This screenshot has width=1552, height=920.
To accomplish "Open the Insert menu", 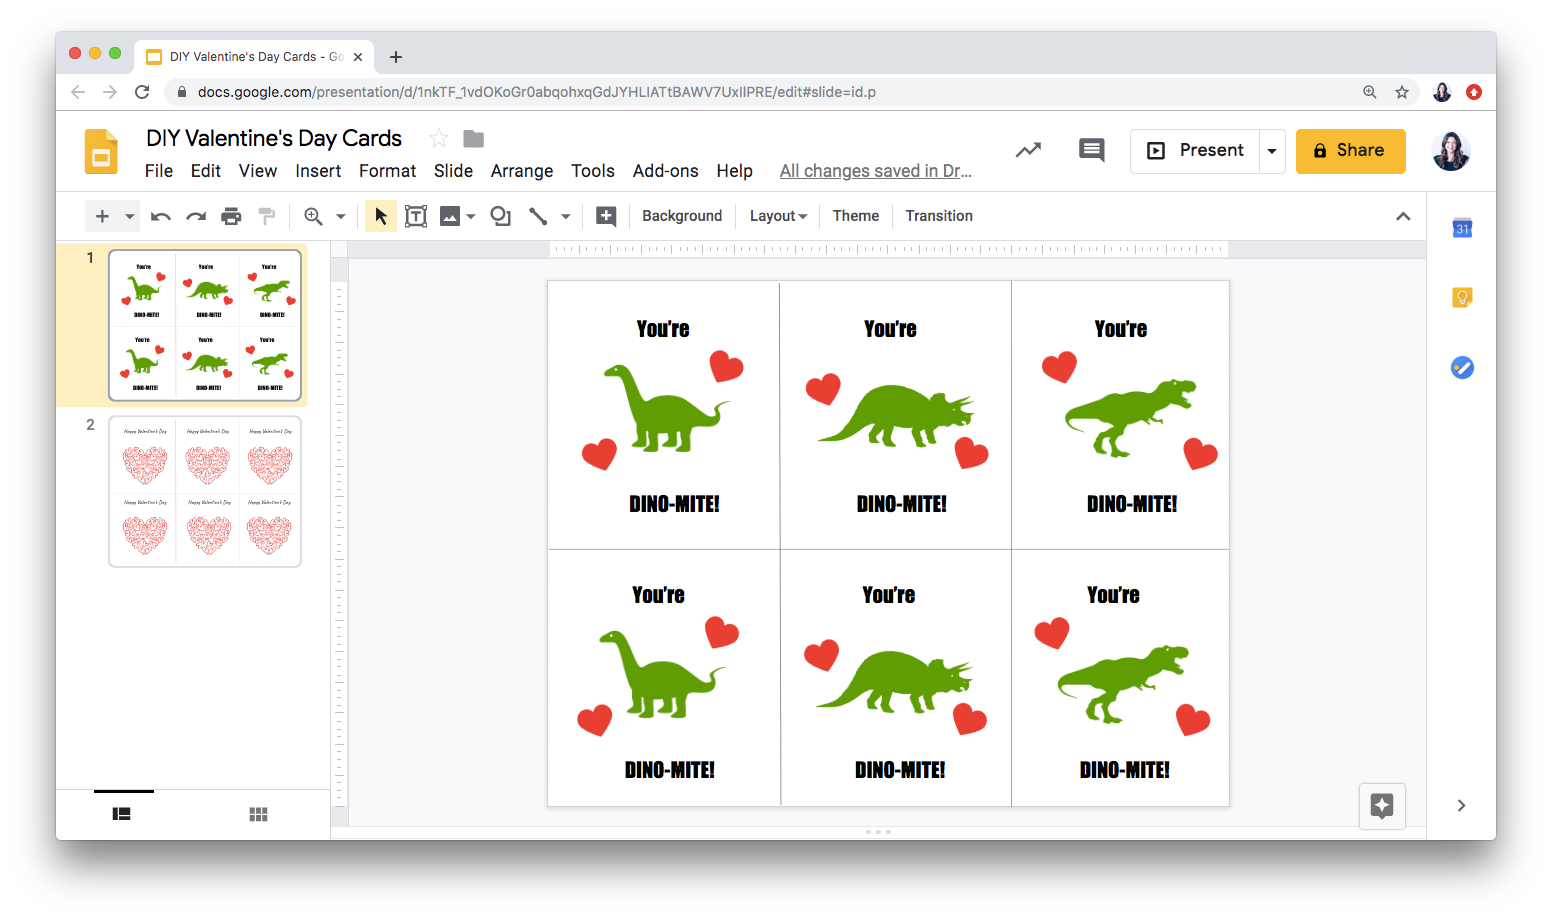I will pos(318,171).
